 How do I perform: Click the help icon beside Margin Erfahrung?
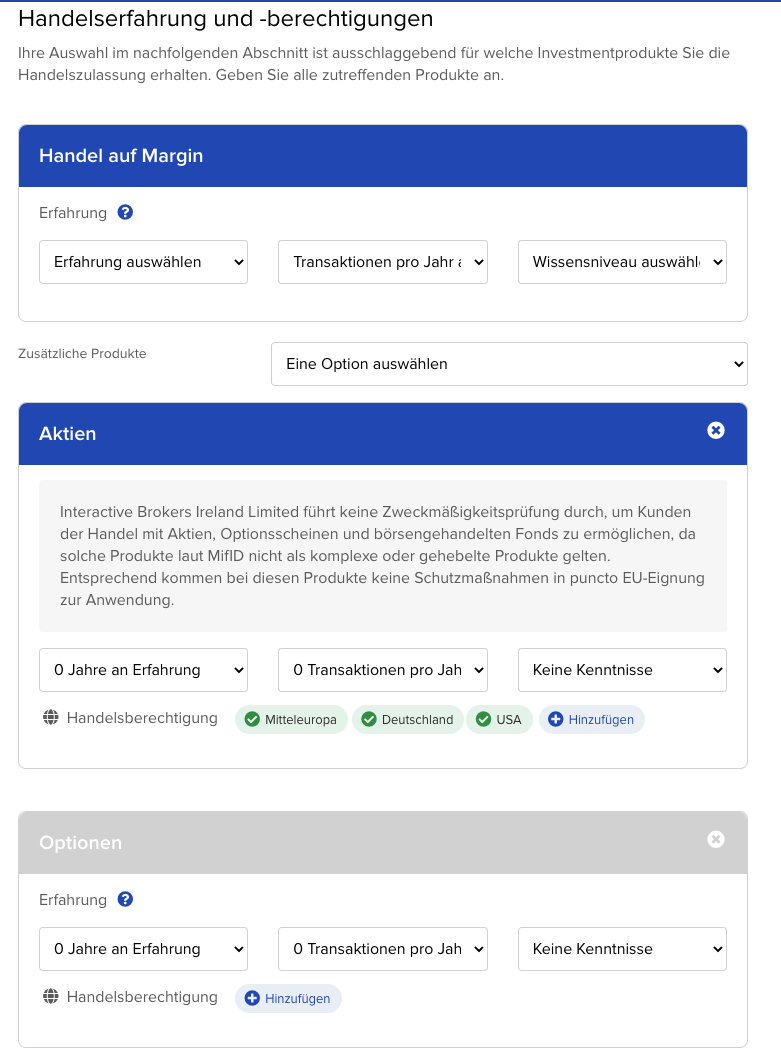click(x=125, y=212)
